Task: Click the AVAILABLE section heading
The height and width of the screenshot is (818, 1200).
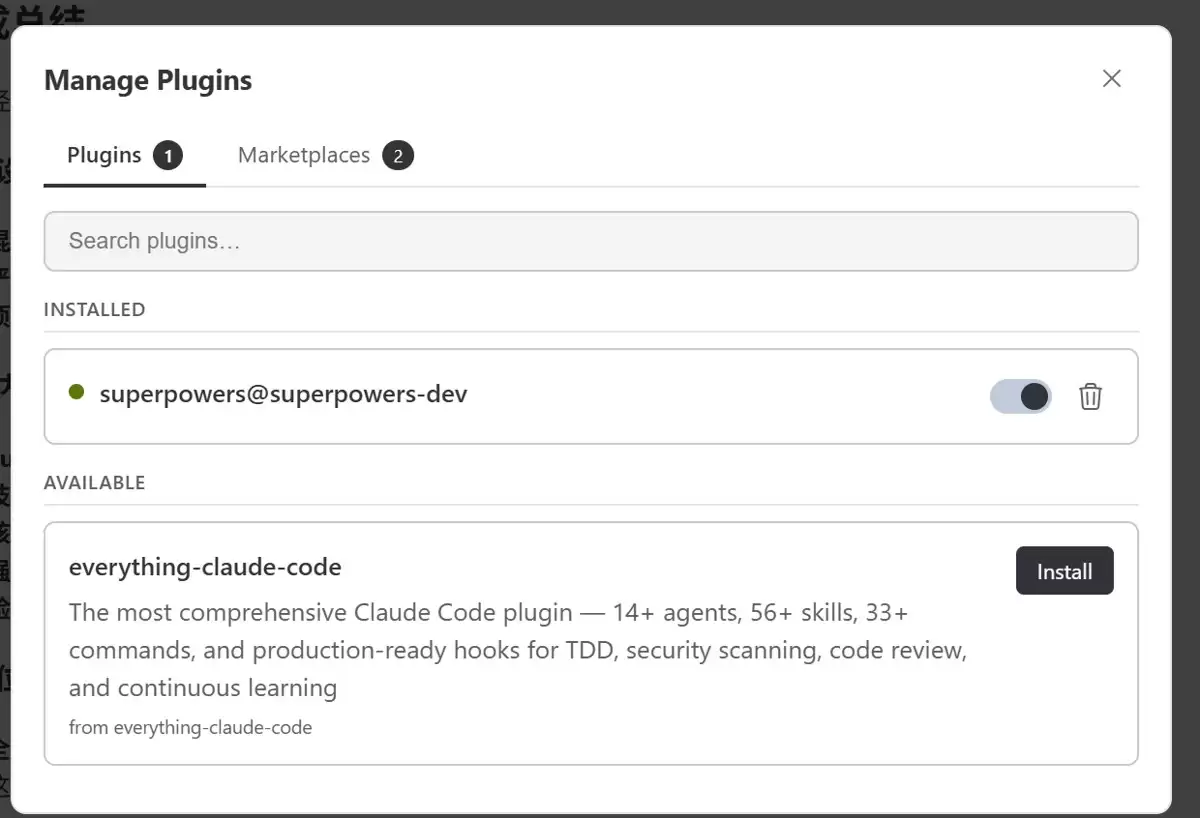Action: [x=95, y=483]
